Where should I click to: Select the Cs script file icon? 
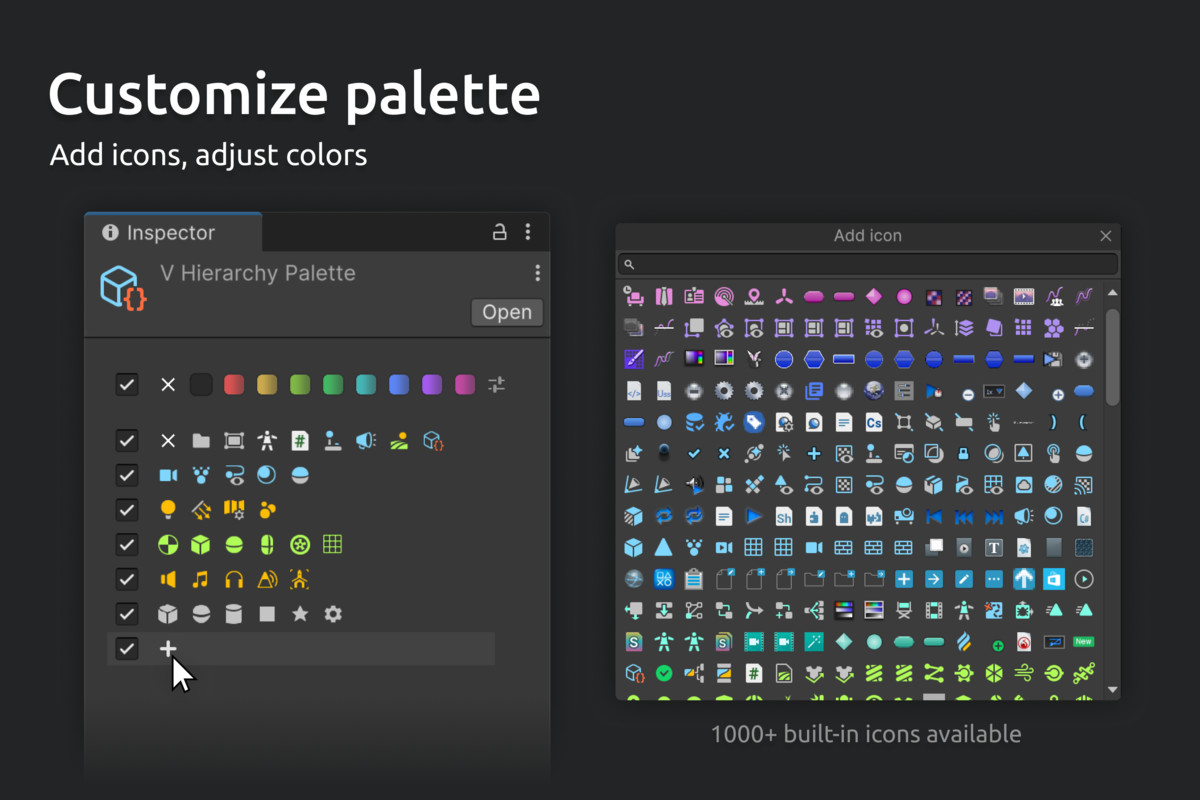click(x=874, y=422)
